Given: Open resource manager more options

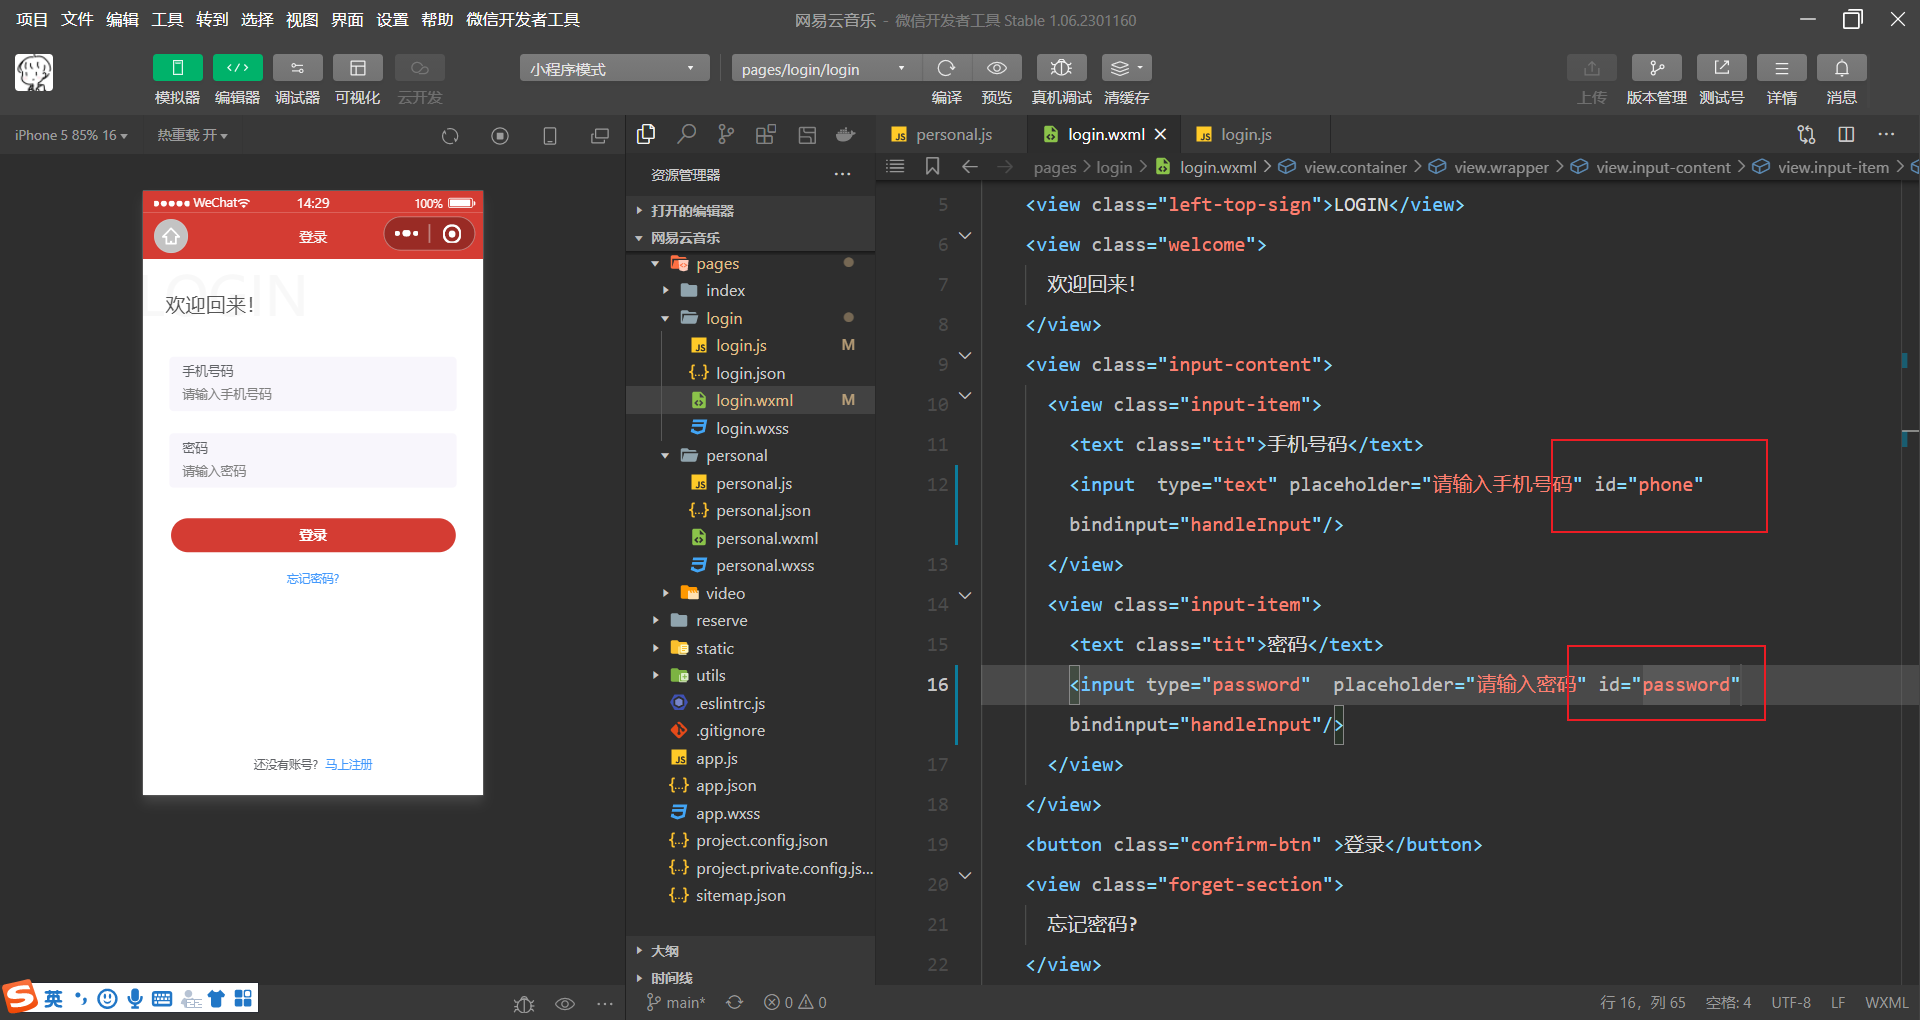Looking at the screenshot, I should click(843, 175).
